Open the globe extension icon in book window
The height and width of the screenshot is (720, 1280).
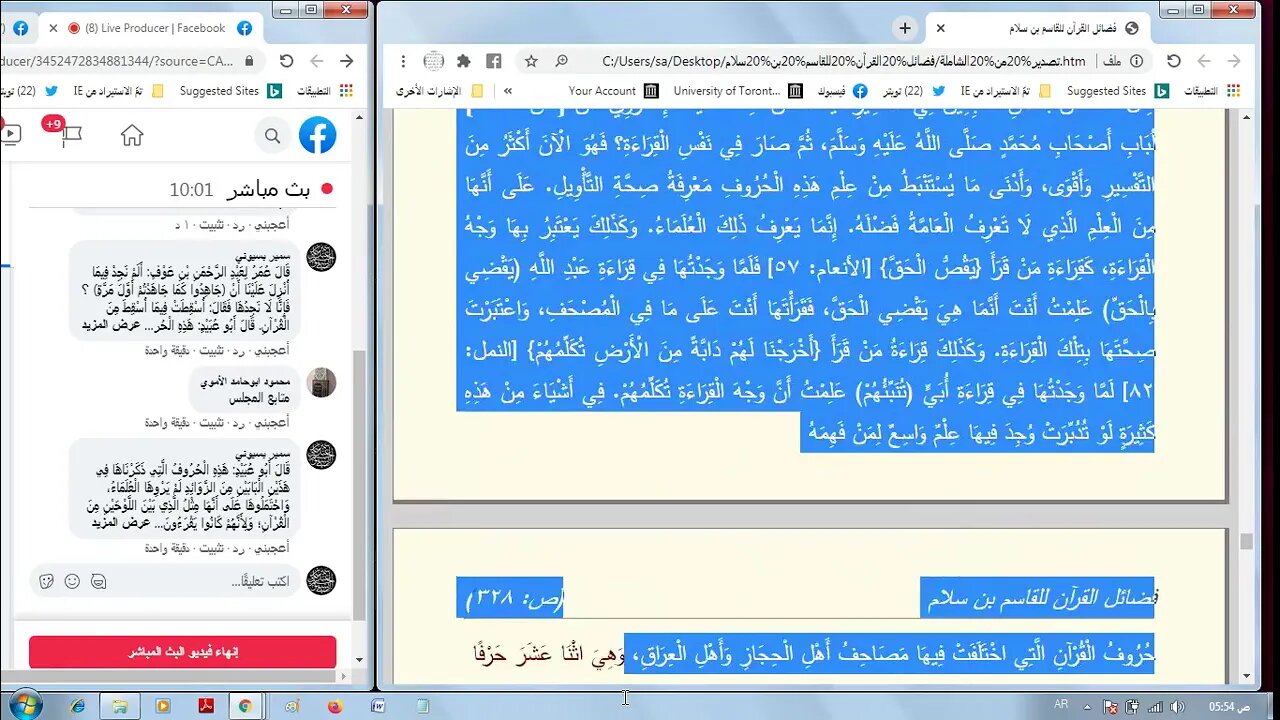click(x=433, y=61)
